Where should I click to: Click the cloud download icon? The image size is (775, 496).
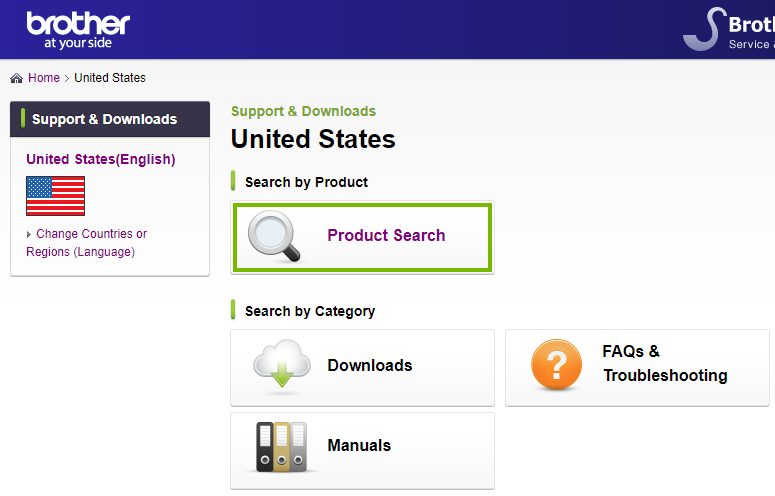[x=282, y=365]
